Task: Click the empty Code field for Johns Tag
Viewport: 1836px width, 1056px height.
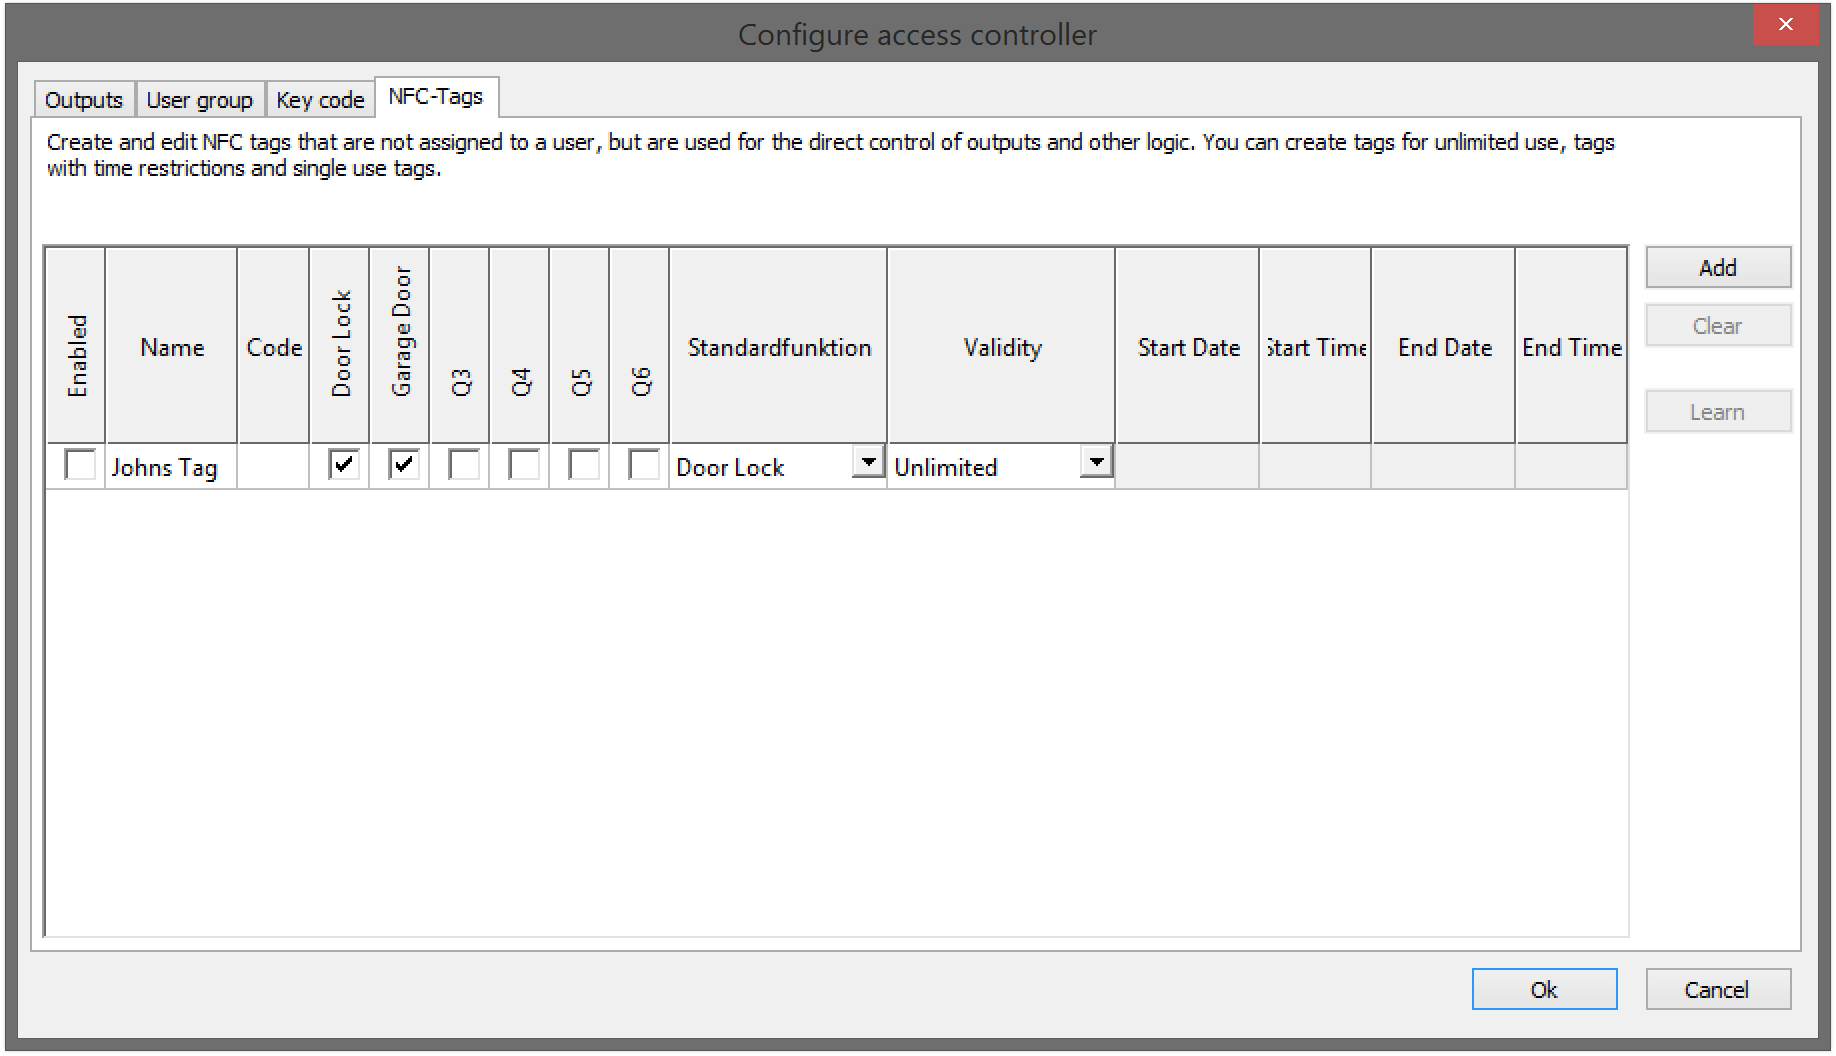Action: 272,466
